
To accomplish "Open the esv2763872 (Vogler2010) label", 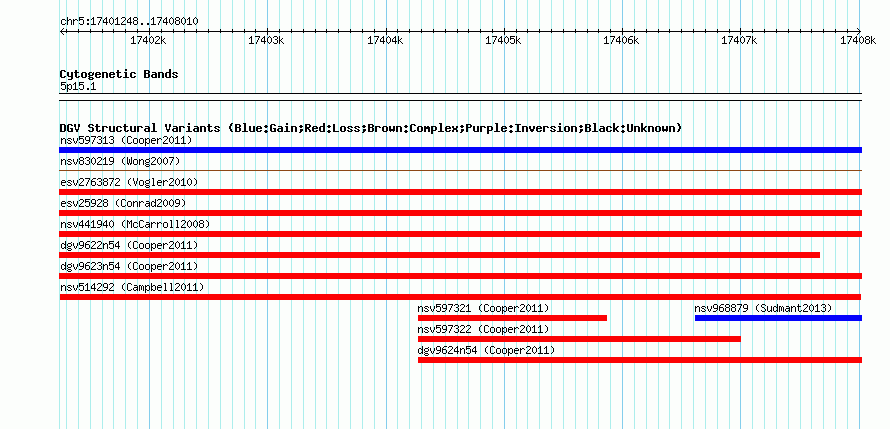I will tap(129, 182).
